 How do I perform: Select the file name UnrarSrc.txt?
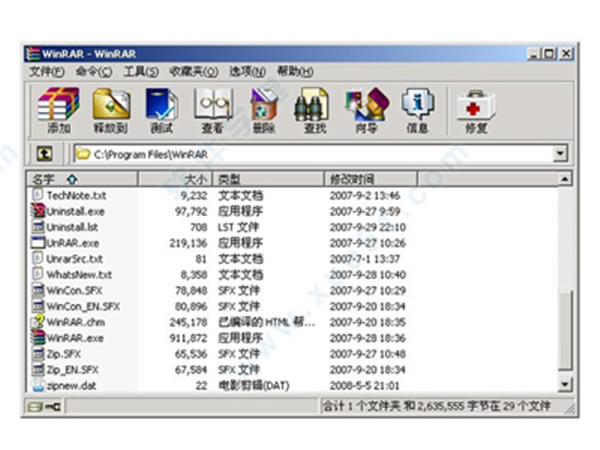pos(75,259)
